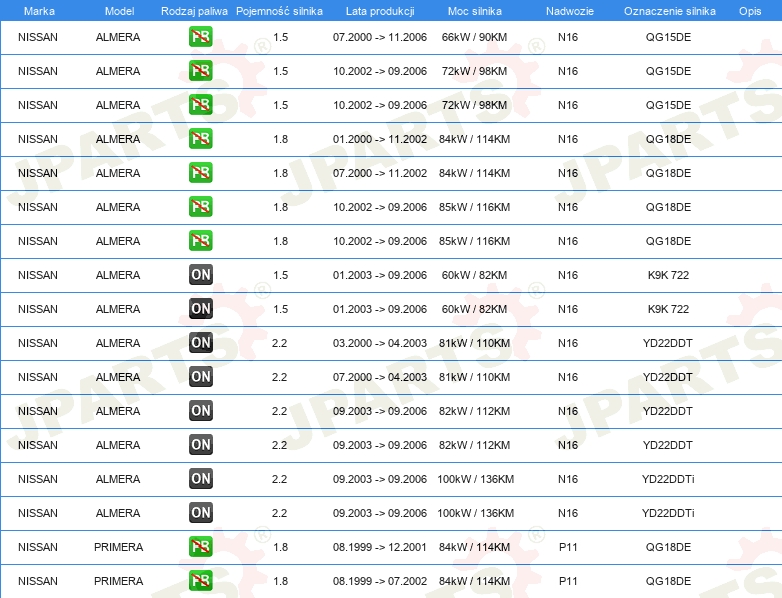This screenshot has width=782, height=598.
Task: Click the ON diesel icon in the 03.2000 -> 04.2003 row
Action: coord(200,343)
